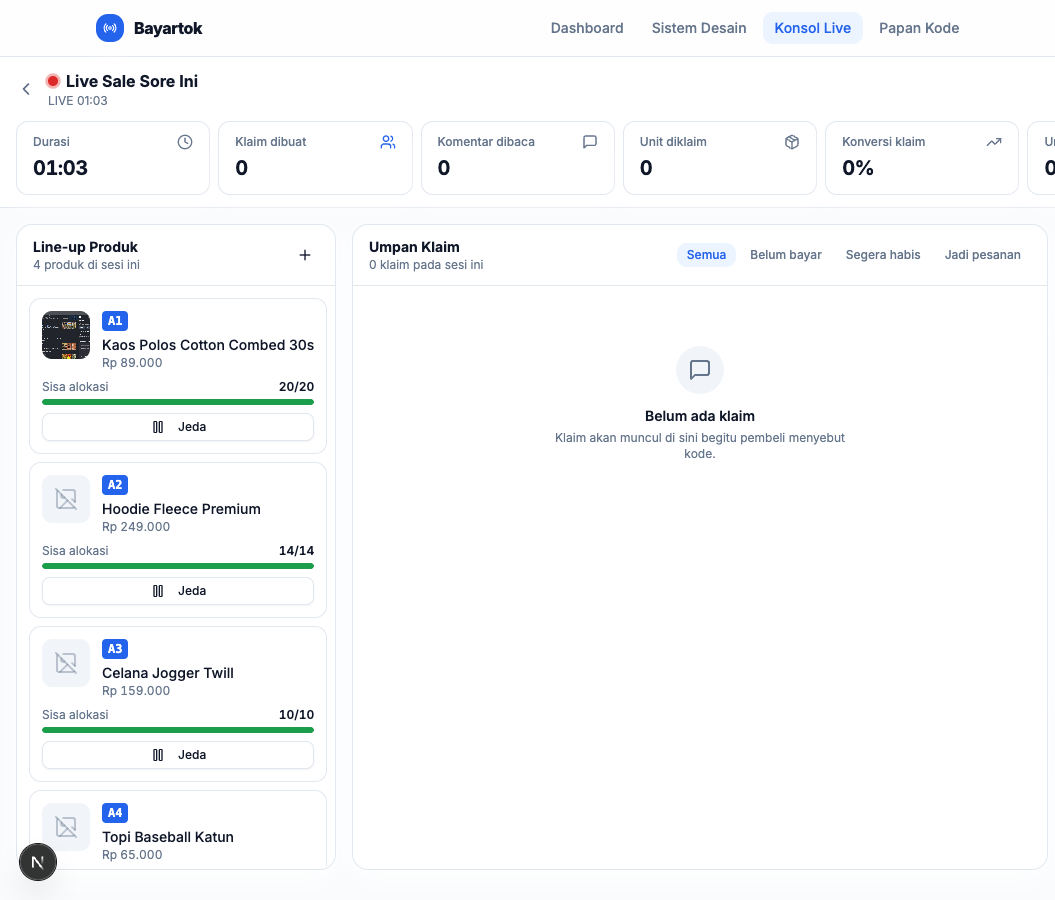Click the Belum ada klaim heading
Screen dimensions: 1055x900
coord(700,416)
